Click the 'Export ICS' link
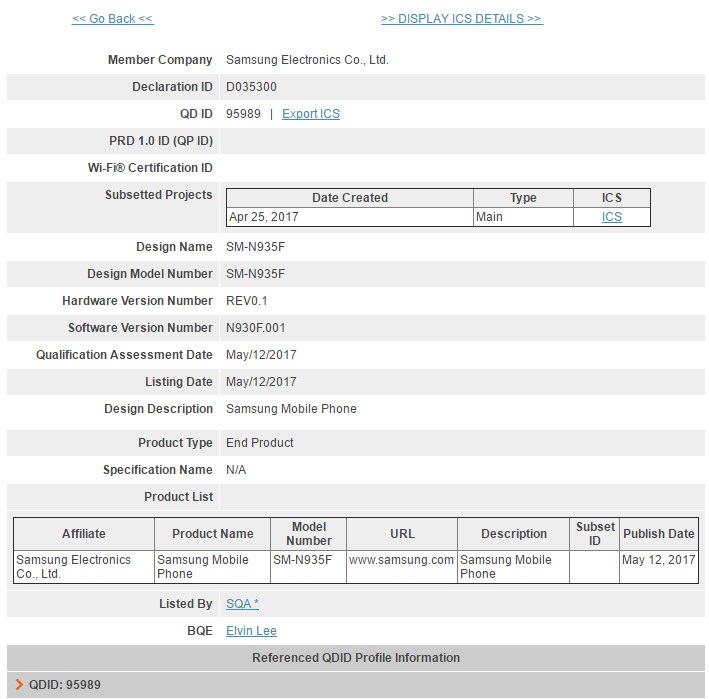709x699 pixels. tap(311, 113)
